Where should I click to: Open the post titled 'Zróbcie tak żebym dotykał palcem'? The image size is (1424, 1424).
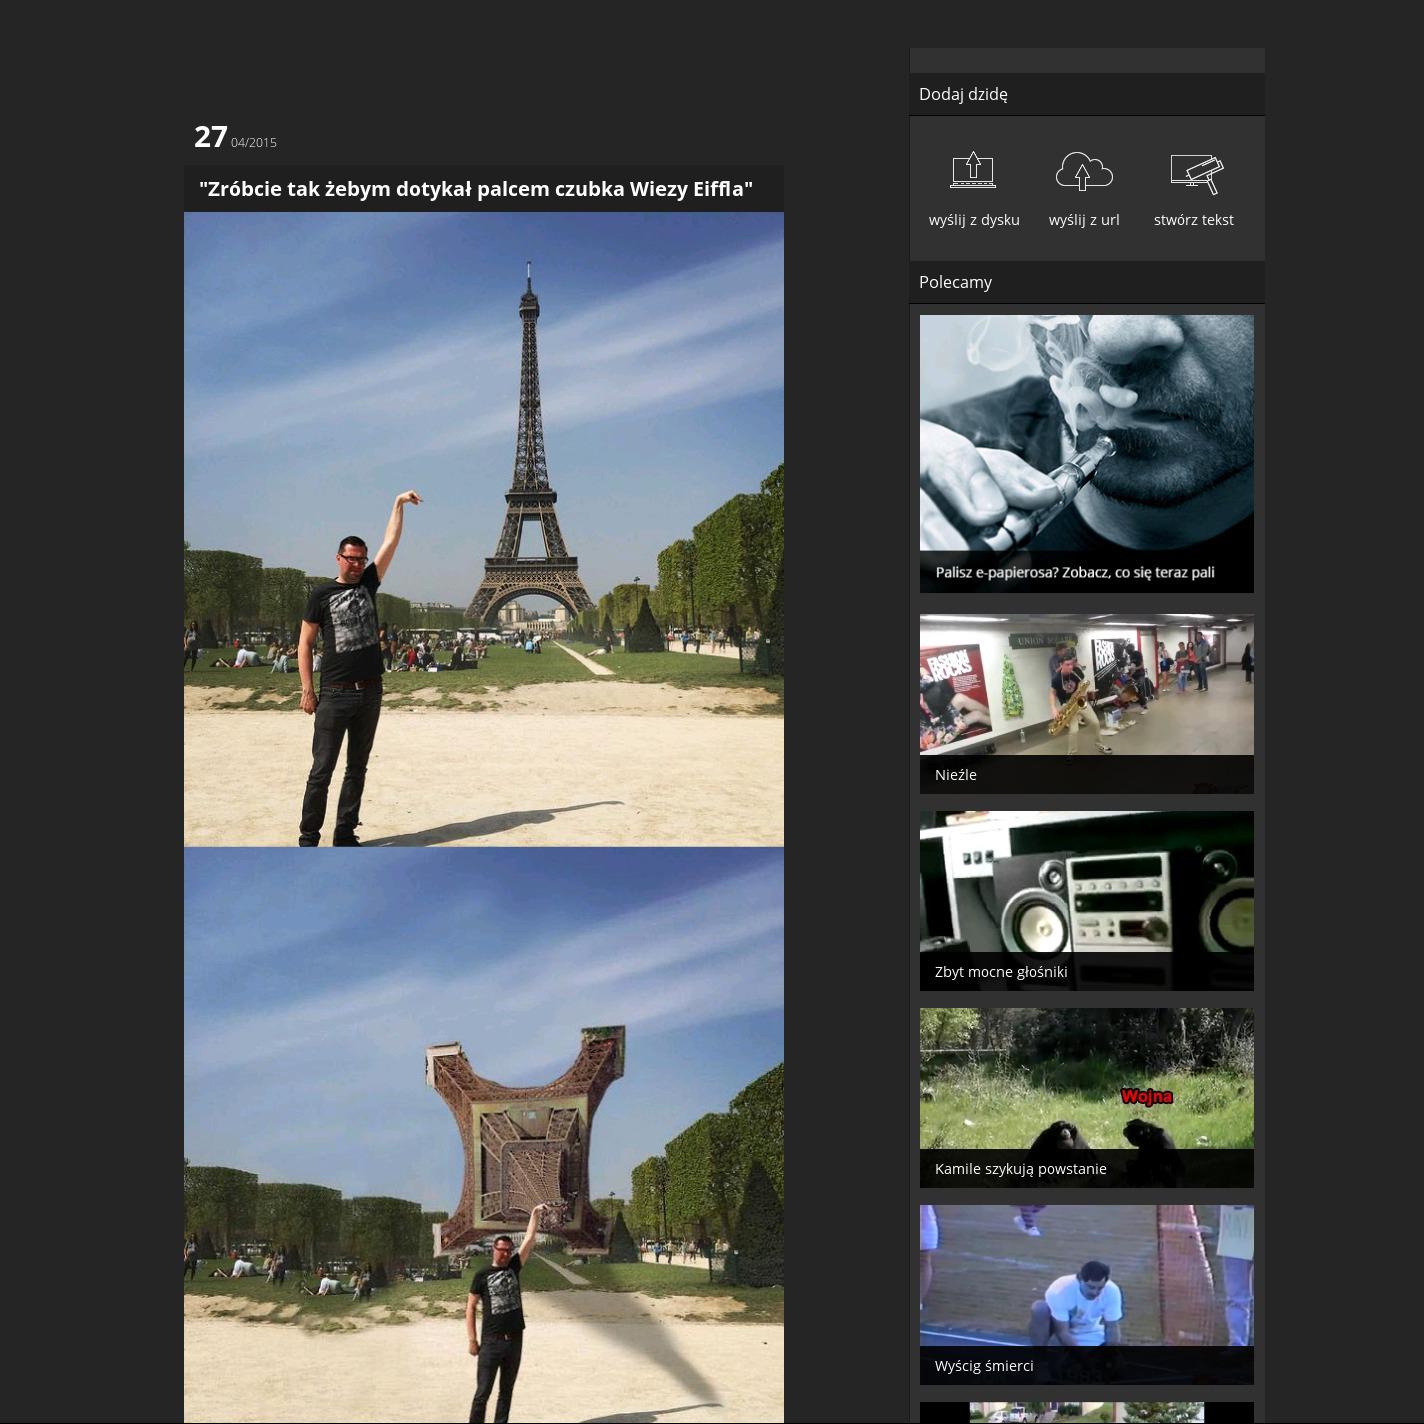[x=475, y=189]
